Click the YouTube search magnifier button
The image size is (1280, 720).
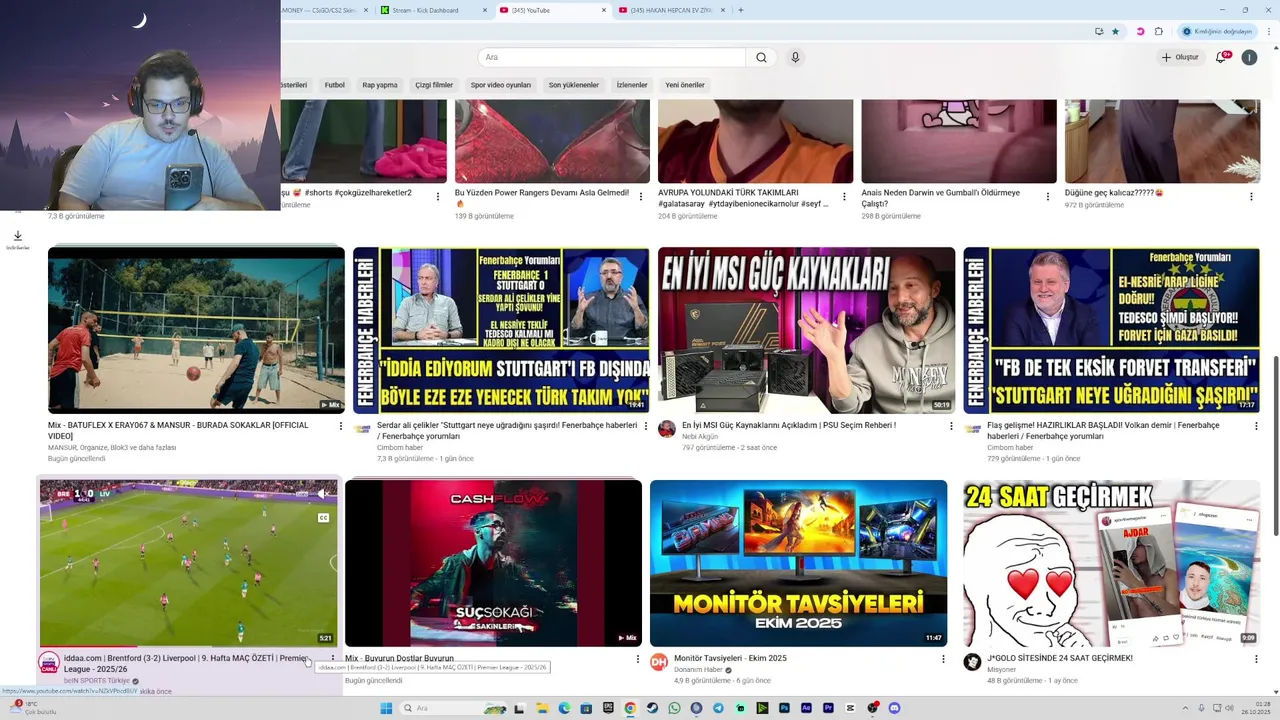[761, 57]
